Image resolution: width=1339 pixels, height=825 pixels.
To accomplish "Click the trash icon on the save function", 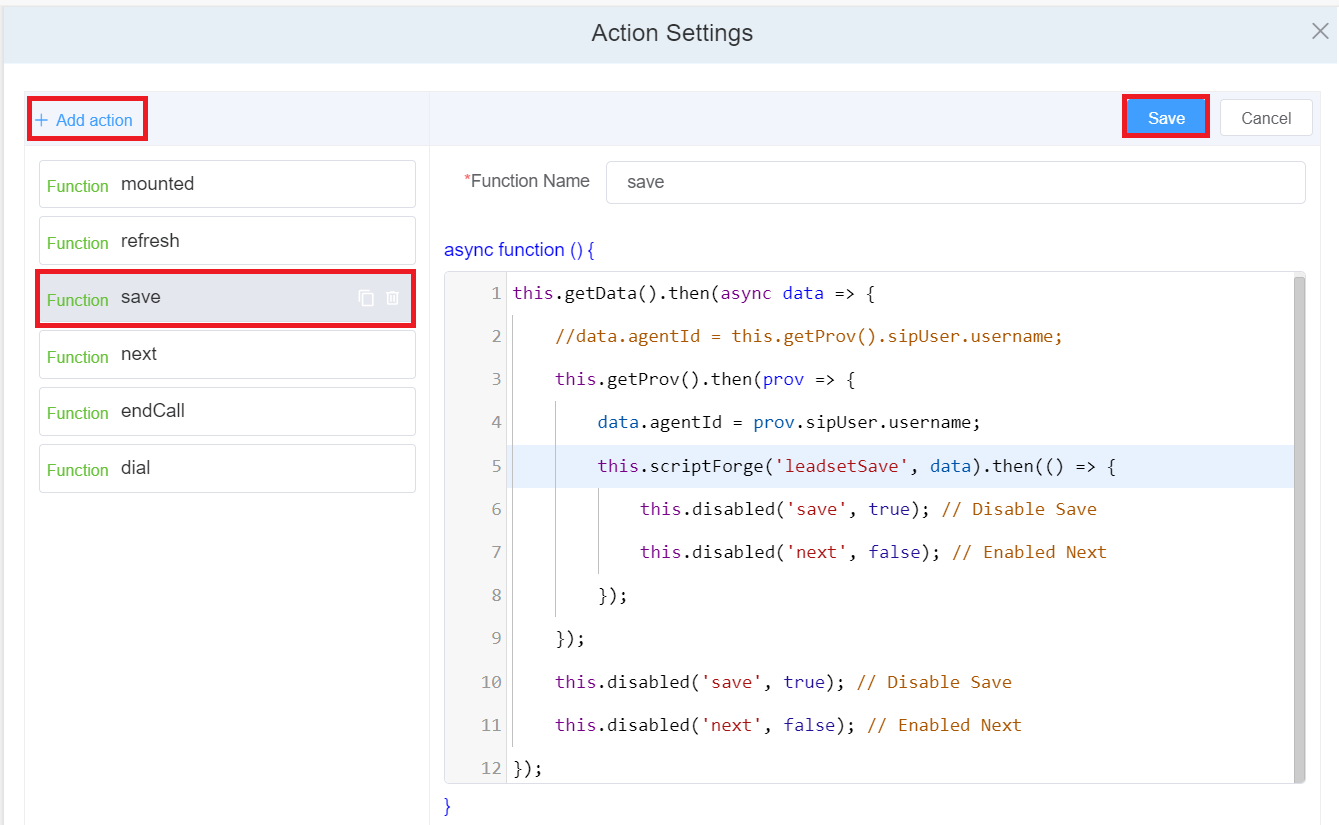I will coord(393,298).
